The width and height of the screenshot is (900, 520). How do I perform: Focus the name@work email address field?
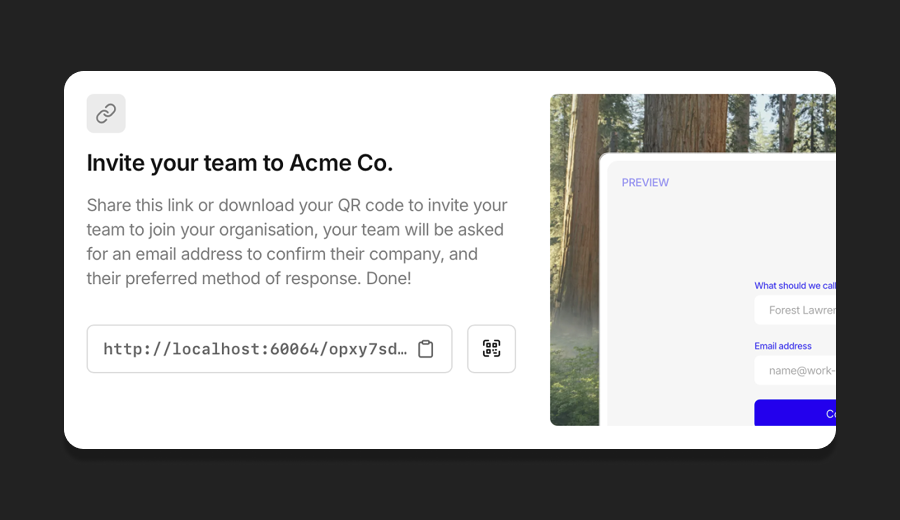tap(795, 370)
